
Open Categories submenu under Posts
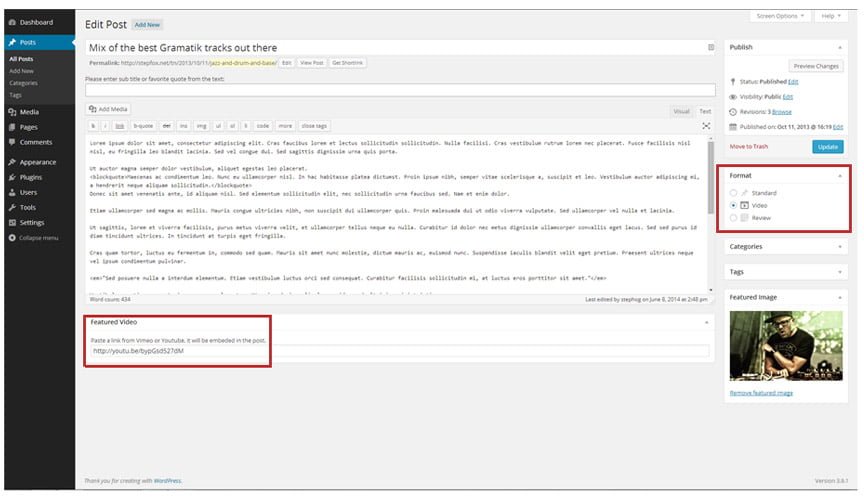pos(23,83)
